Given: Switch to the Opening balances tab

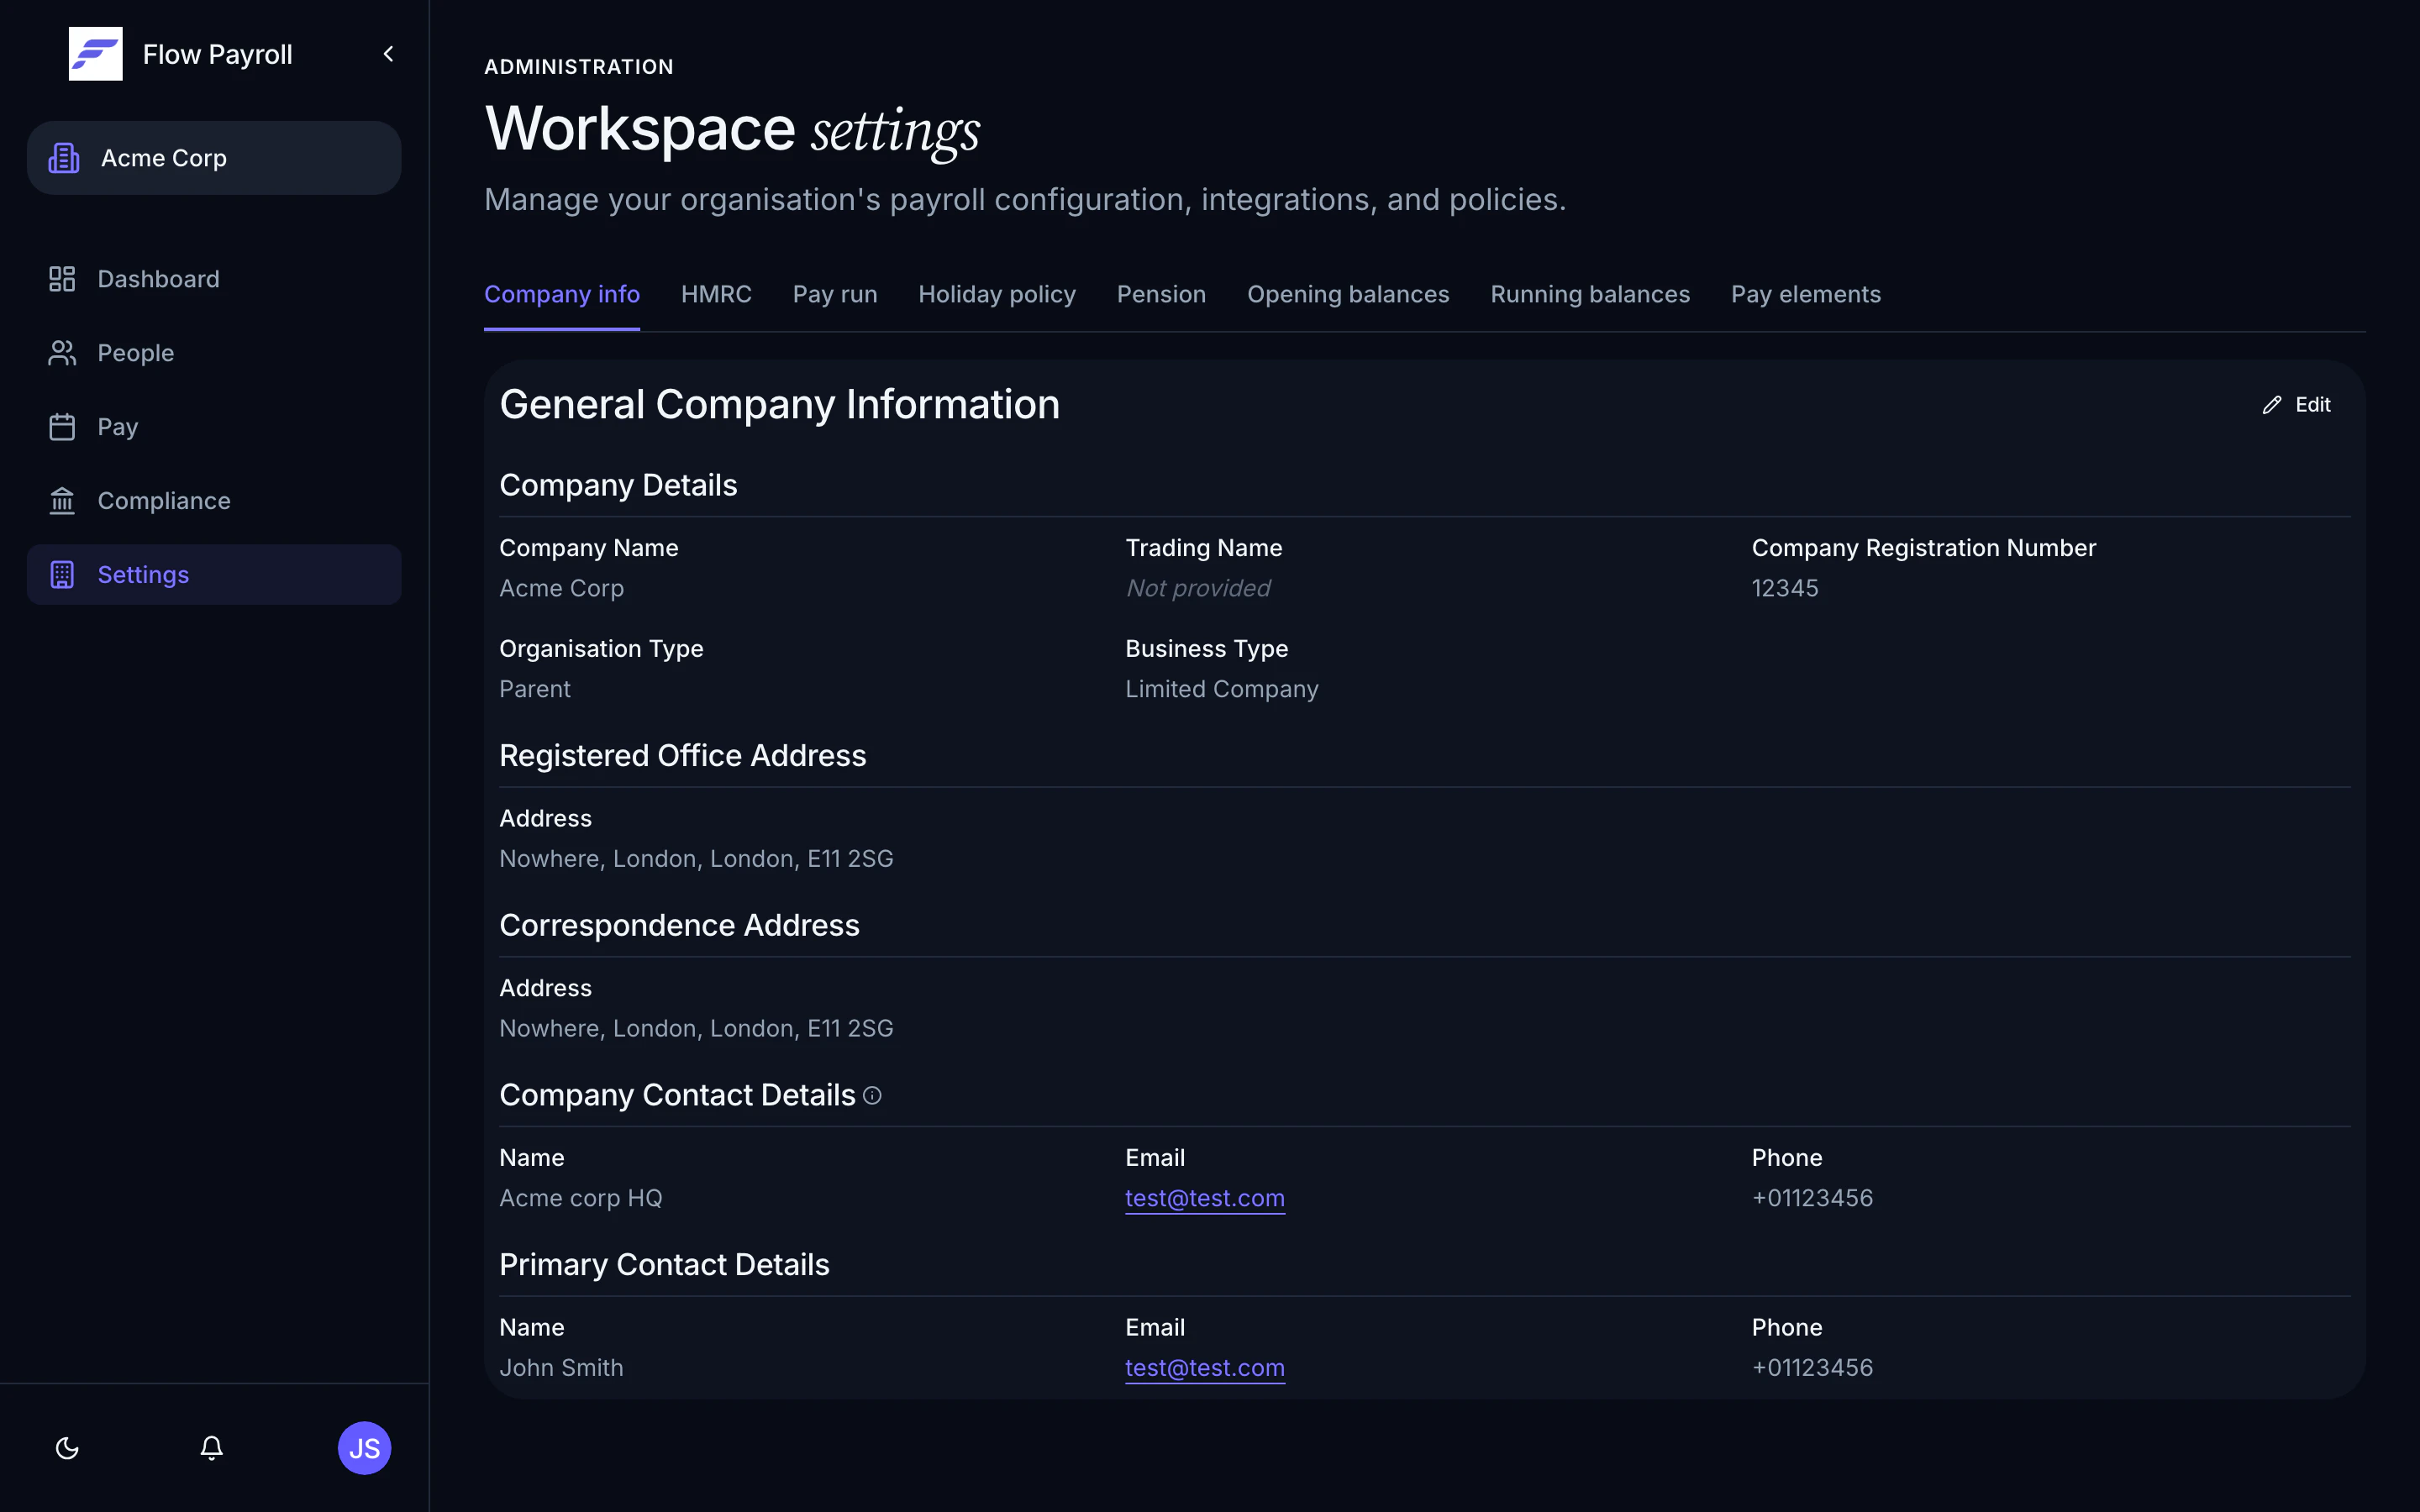Looking at the screenshot, I should pos(1348,294).
